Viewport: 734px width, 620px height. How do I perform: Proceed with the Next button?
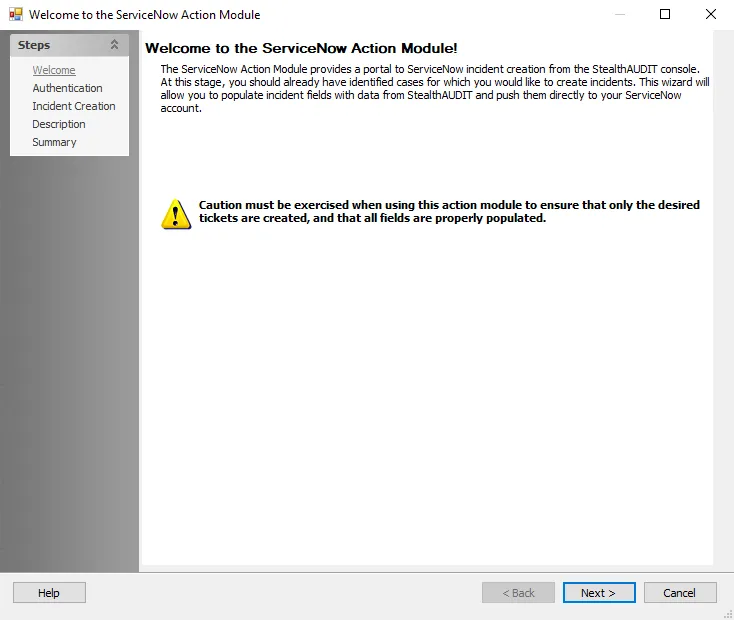(599, 593)
